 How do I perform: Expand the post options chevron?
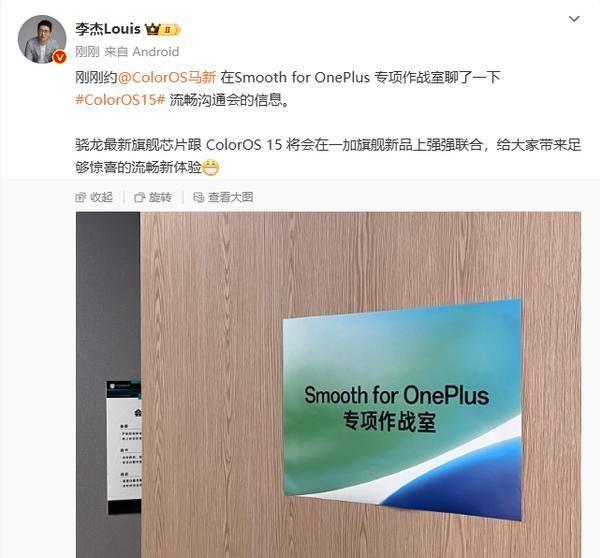pos(574,19)
